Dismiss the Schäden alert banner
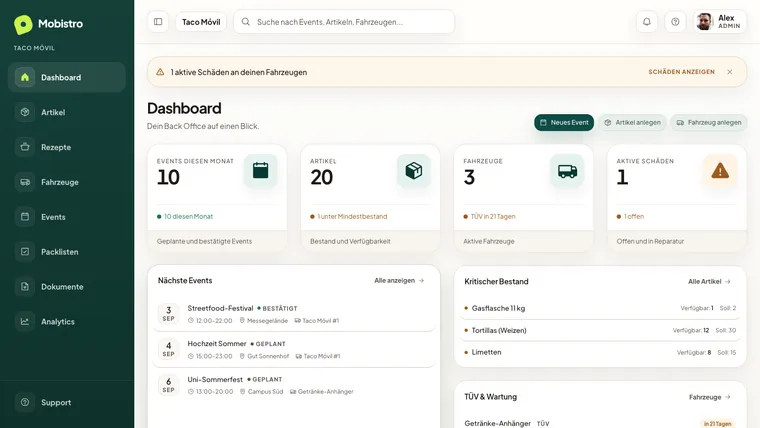This screenshot has height=428, width=760. click(x=729, y=72)
